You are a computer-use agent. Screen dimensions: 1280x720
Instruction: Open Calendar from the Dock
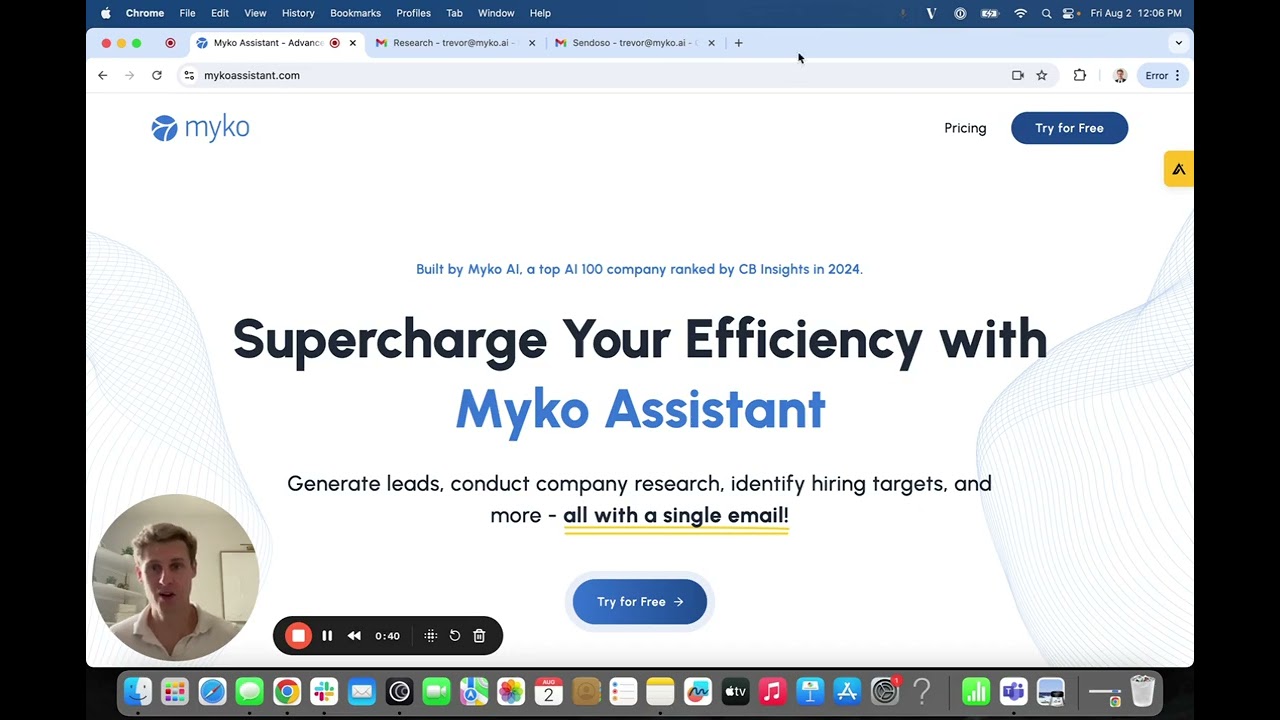tap(548, 692)
